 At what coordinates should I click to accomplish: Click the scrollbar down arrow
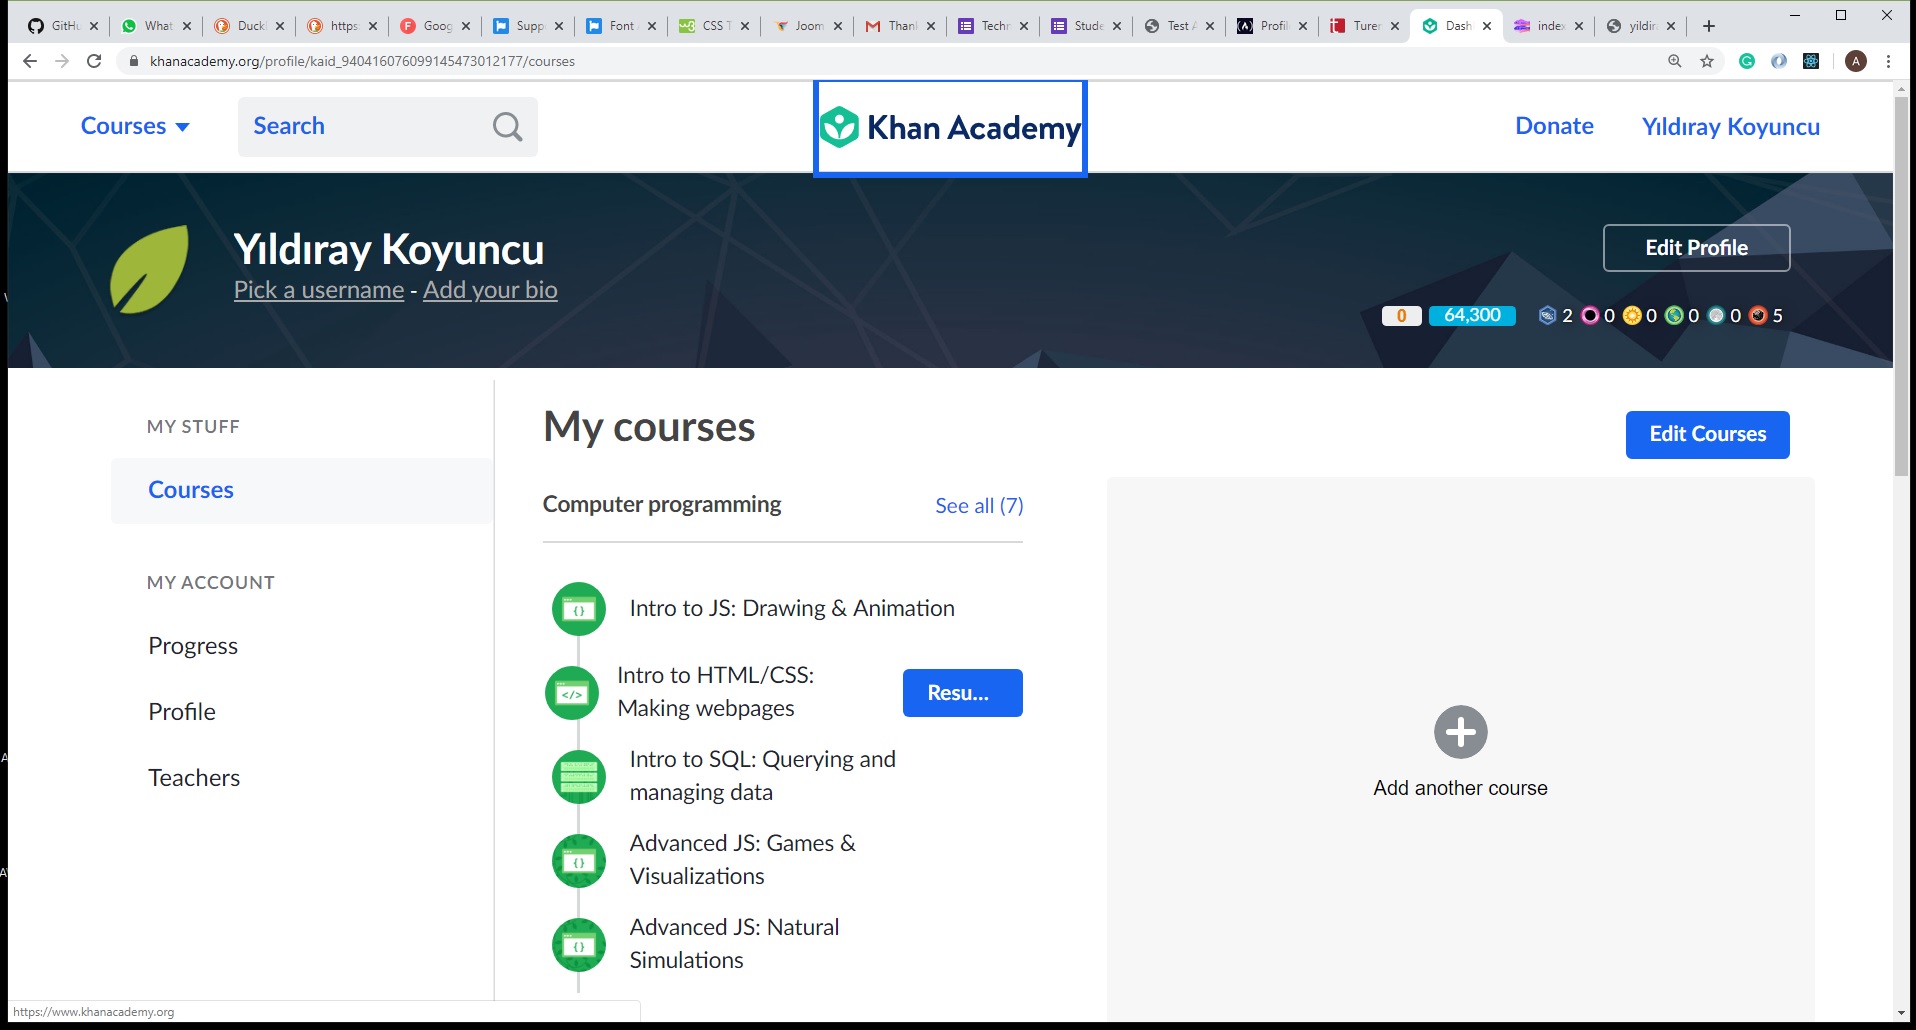pos(1901,1013)
